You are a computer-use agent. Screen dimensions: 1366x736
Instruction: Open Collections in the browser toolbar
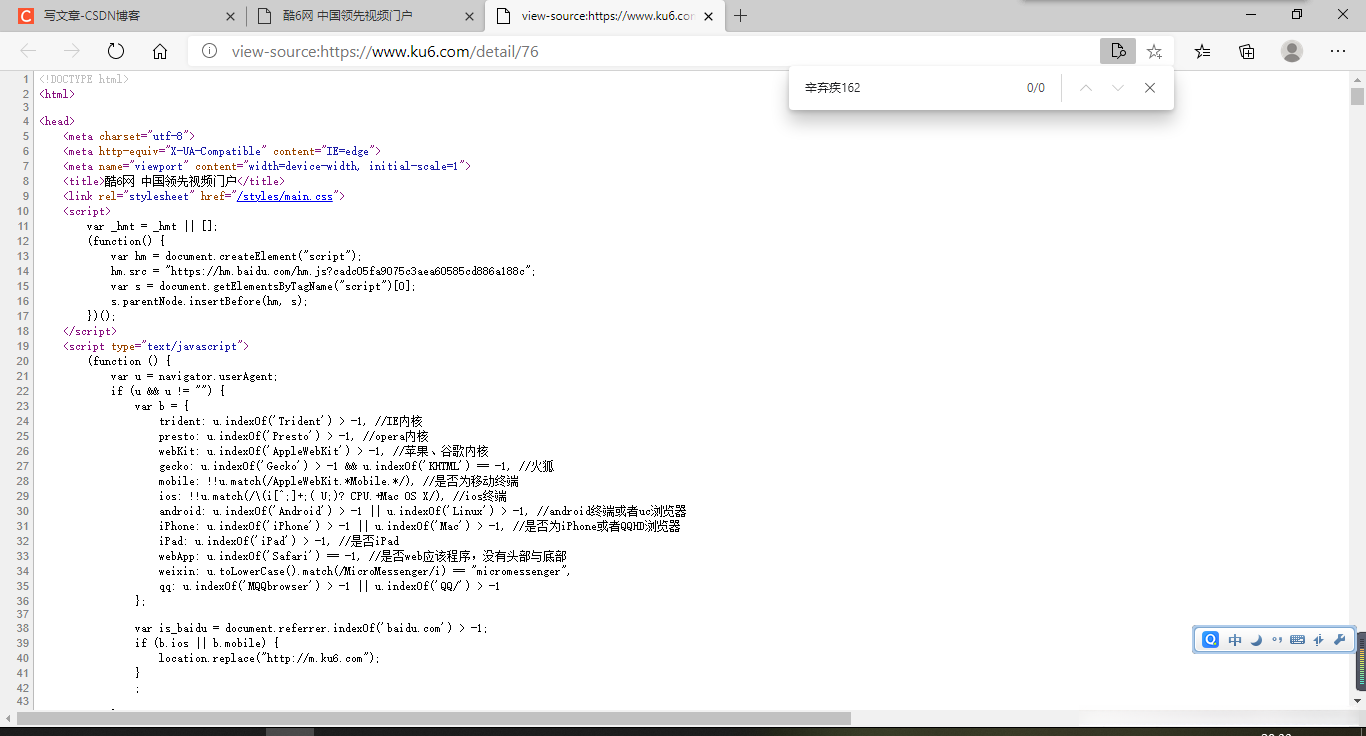coord(1246,51)
